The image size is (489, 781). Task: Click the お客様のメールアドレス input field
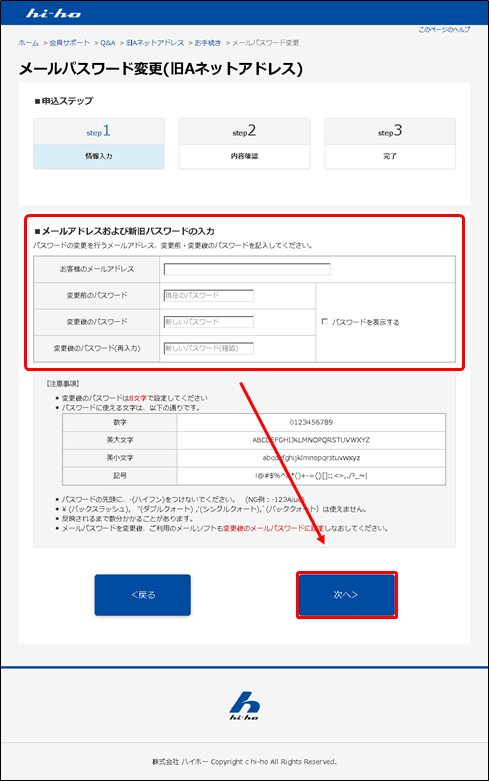[x=247, y=269]
